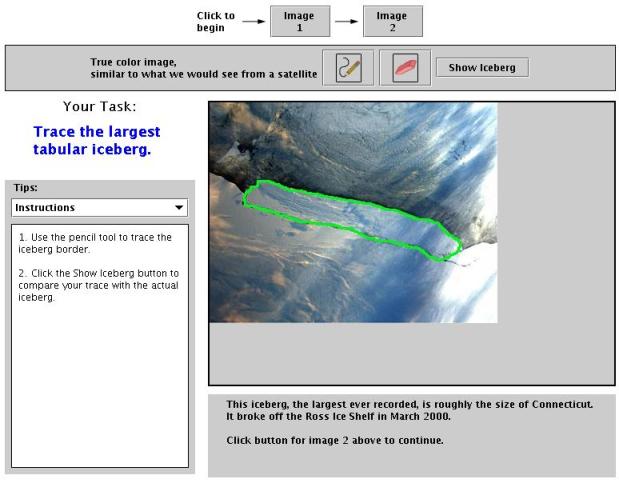This screenshot has width=619, height=483.
Task: Click the Tips dropdown arrow
Action: coord(178,208)
